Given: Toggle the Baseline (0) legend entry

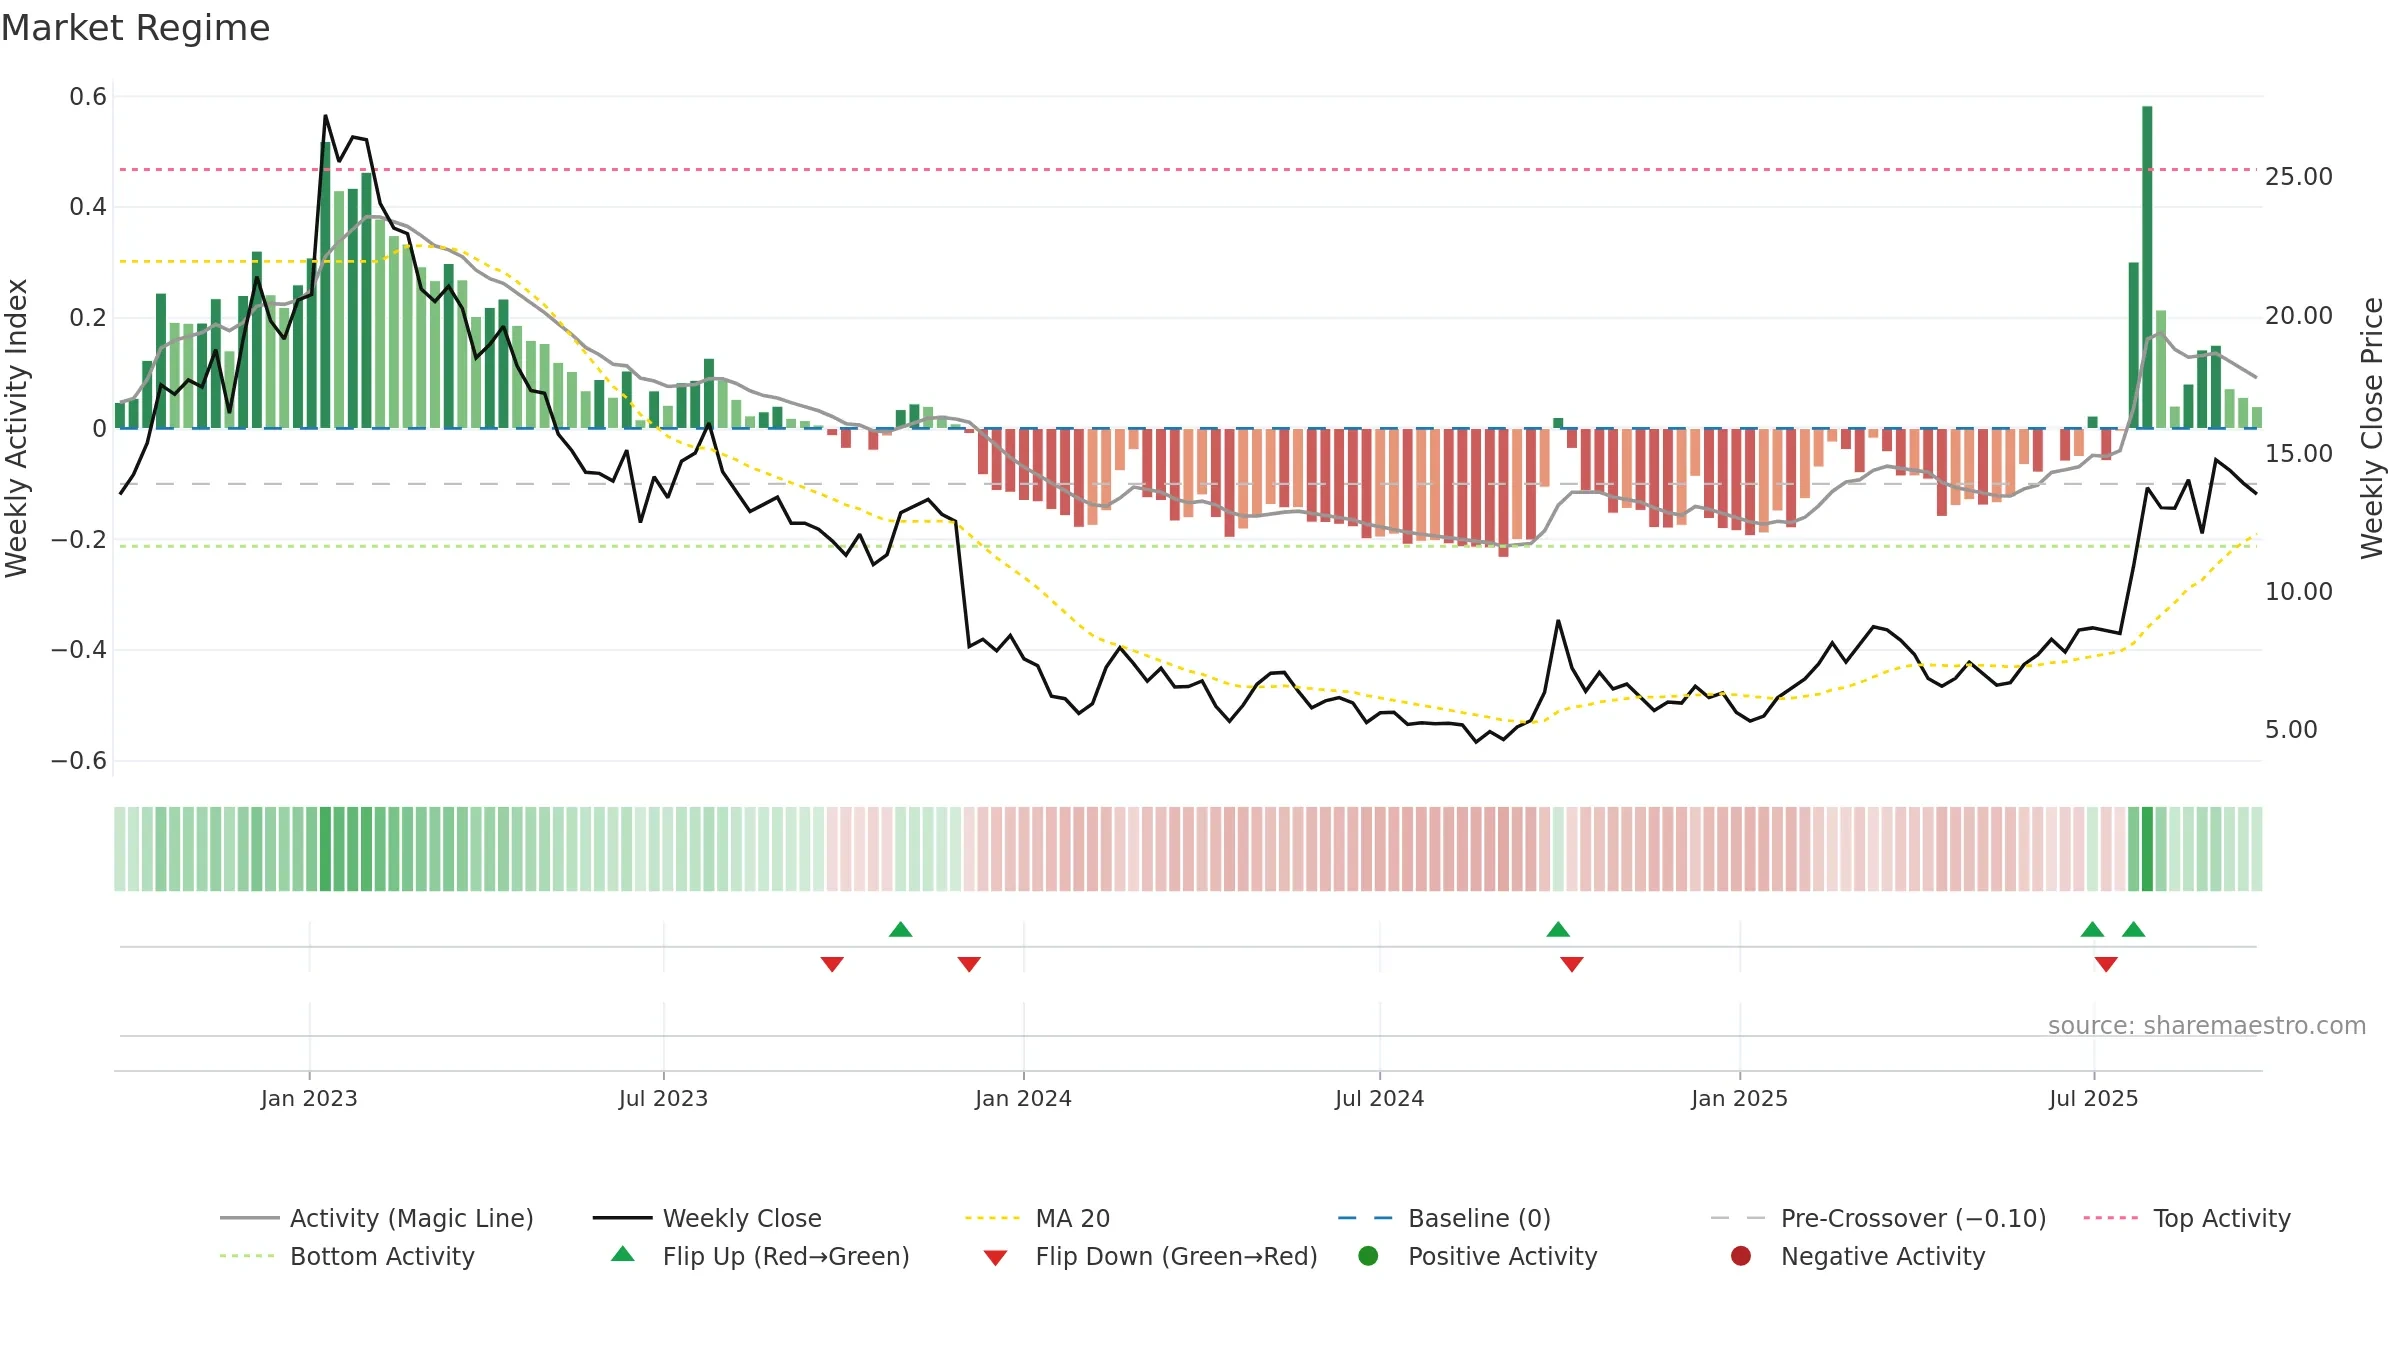Looking at the screenshot, I should (1444, 1218).
